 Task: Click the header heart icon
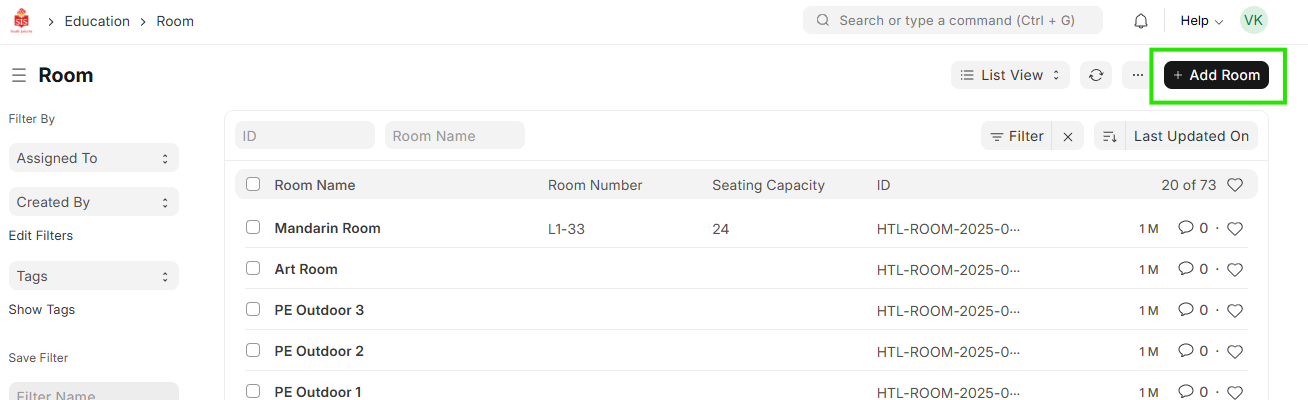[1235, 185]
